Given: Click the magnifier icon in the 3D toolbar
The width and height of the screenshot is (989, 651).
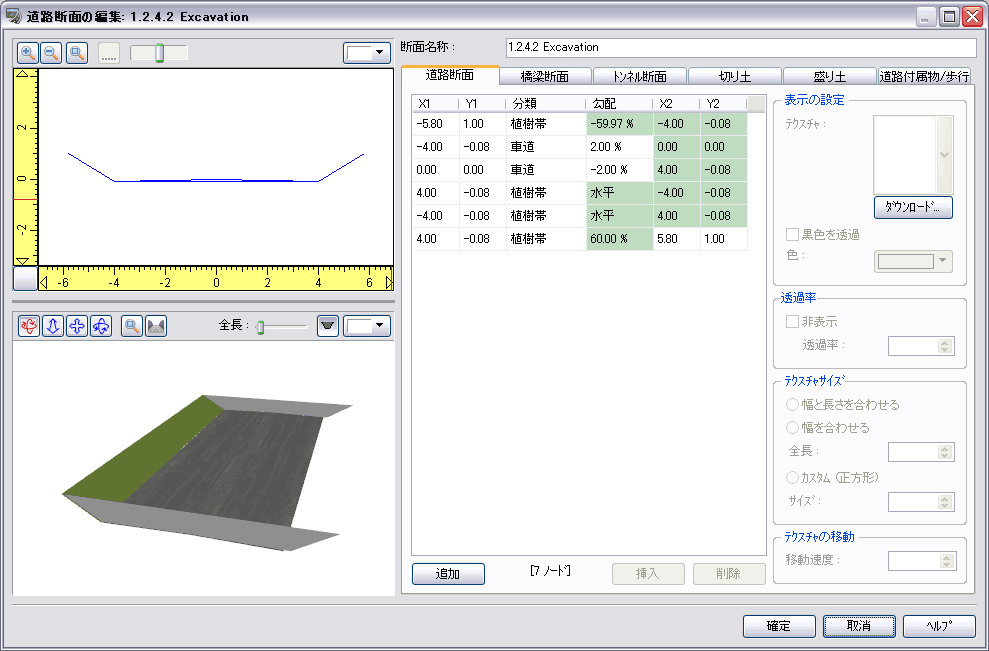Looking at the screenshot, I should (131, 326).
